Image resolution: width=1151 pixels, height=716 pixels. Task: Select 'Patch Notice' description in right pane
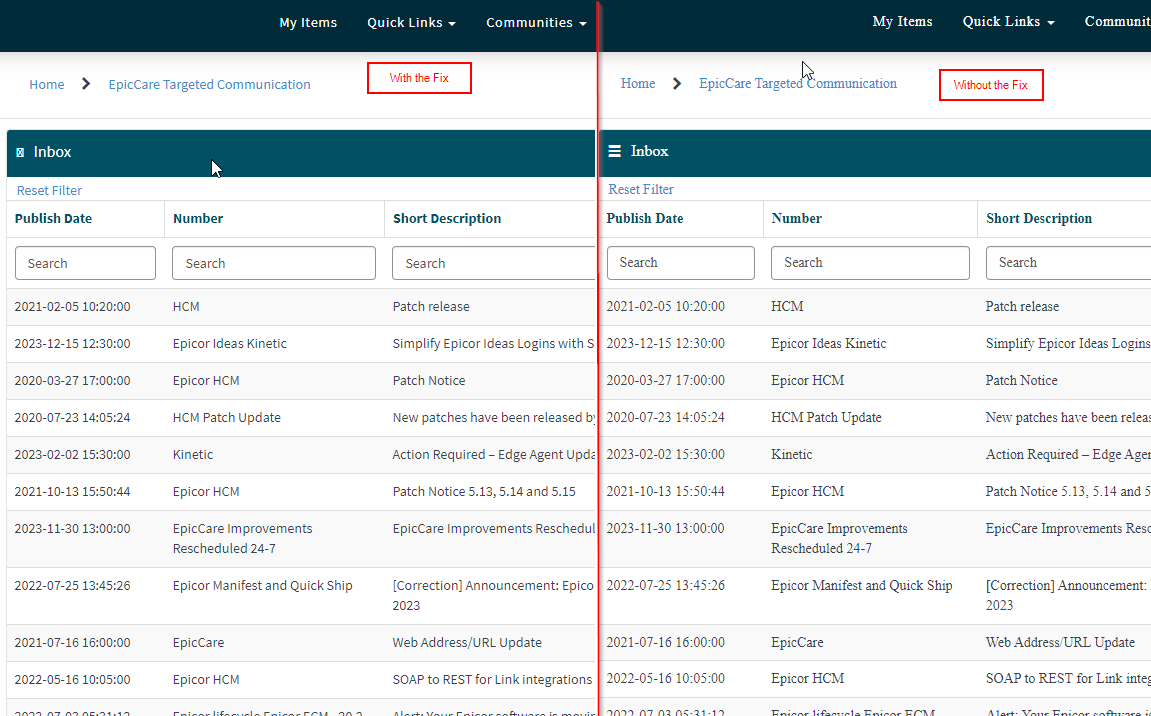(x=1021, y=380)
